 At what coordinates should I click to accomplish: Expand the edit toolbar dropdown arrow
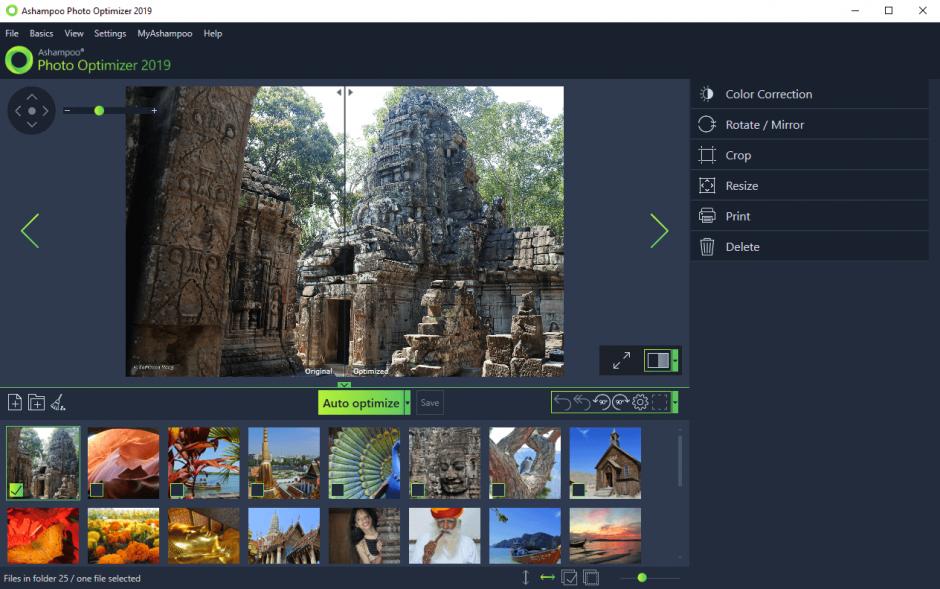point(675,402)
